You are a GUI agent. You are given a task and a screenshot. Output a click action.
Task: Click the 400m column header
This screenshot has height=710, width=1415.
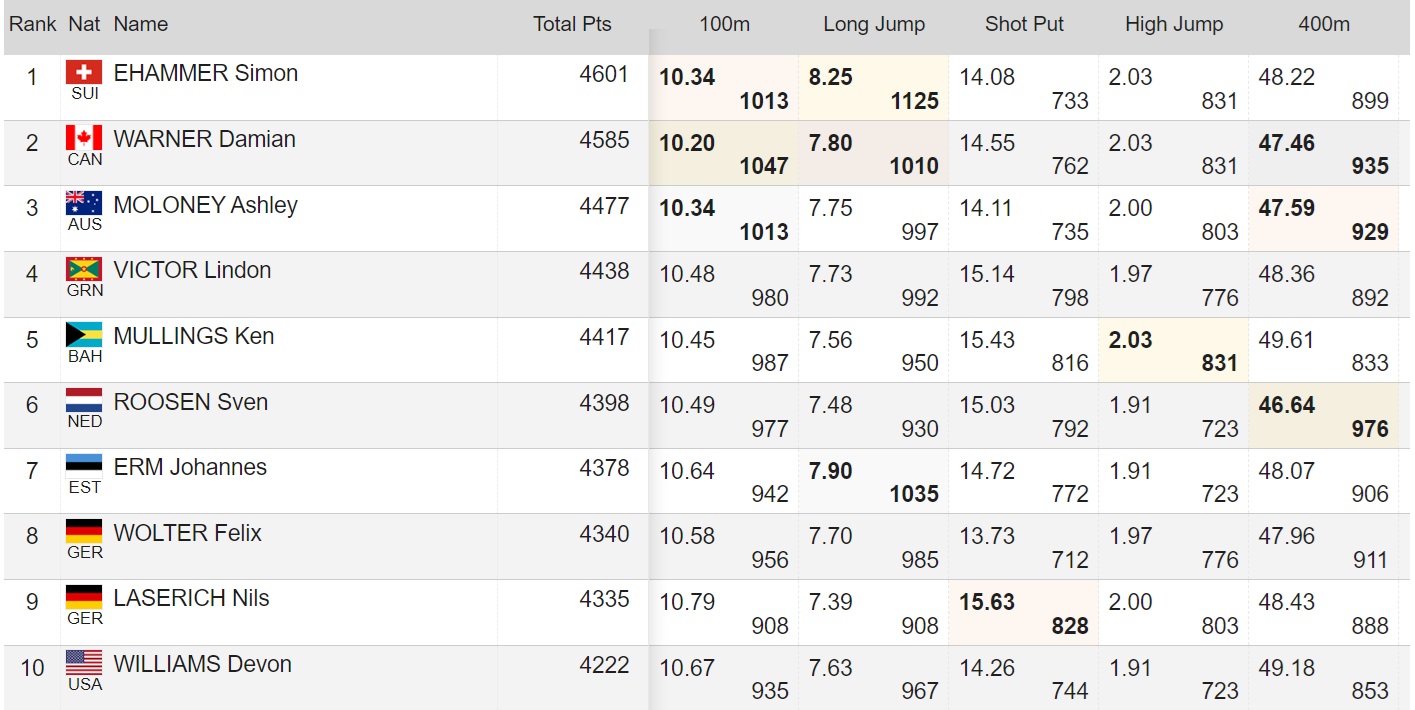coord(1324,24)
